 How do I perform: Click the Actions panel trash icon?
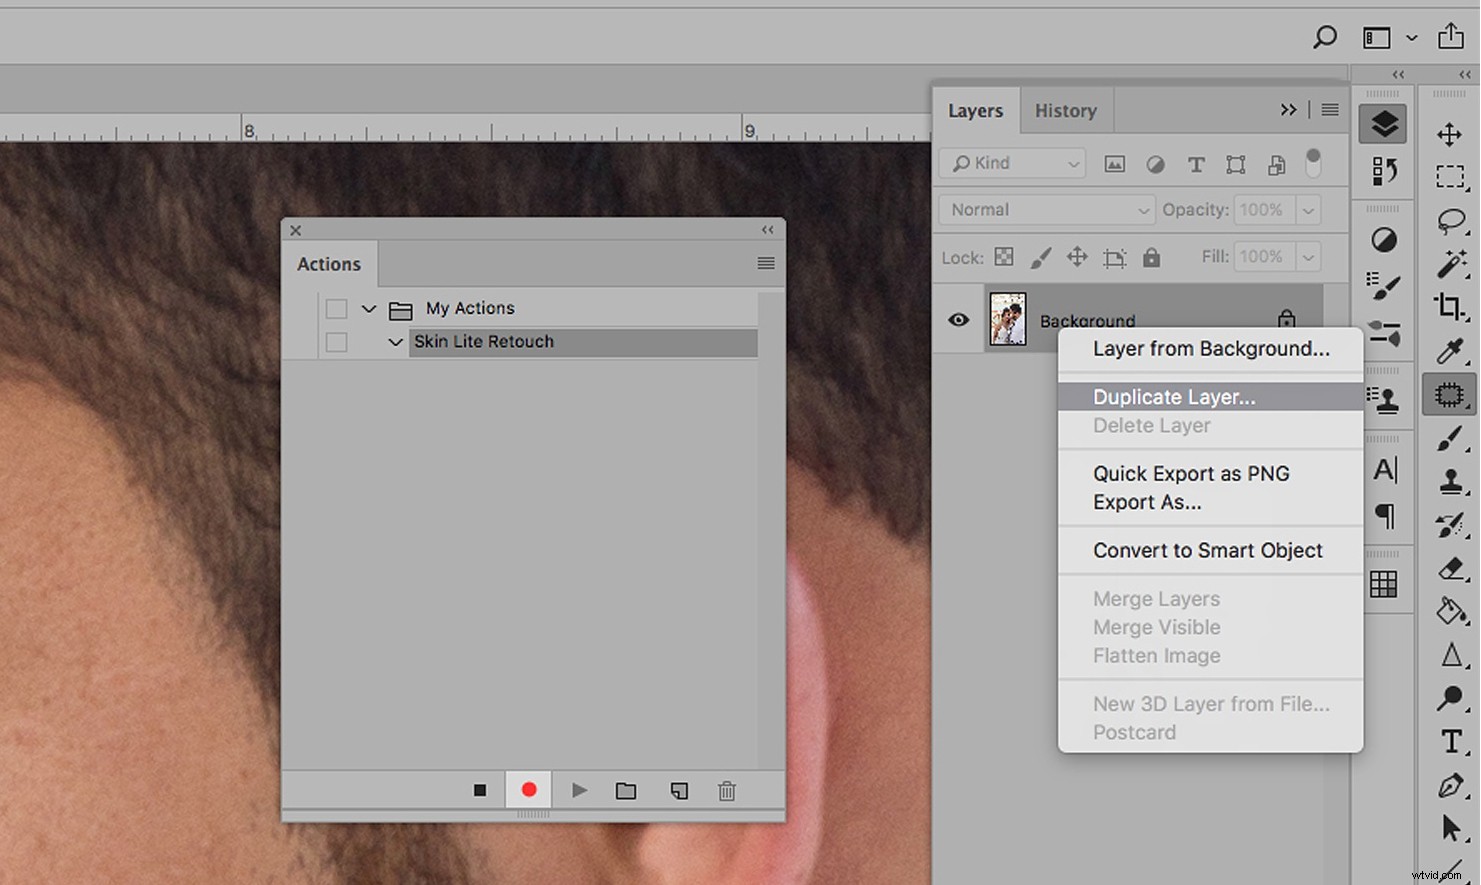727,791
